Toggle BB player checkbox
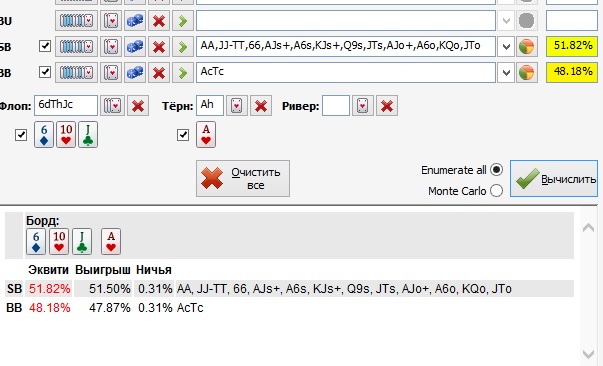 [45, 72]
